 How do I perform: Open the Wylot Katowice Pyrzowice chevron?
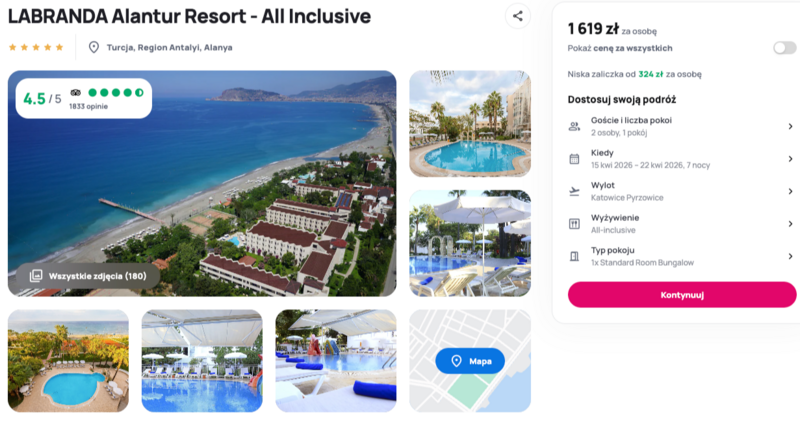pos(790,191)
